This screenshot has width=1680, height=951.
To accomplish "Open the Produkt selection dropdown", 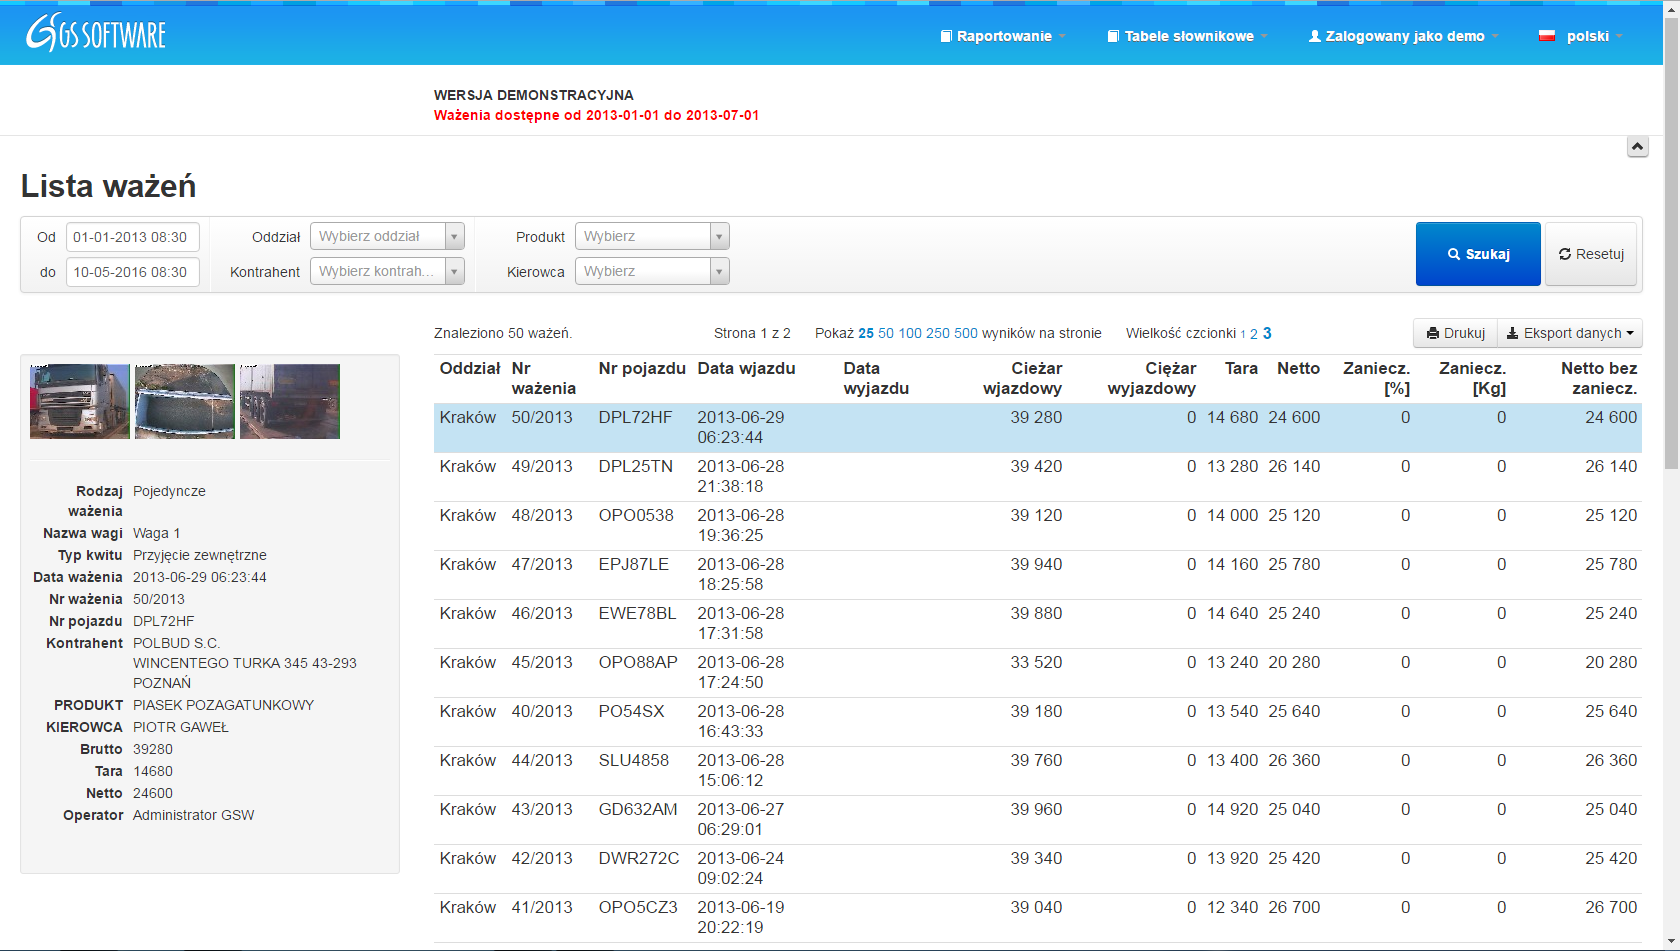I will (x=651, y=236).
